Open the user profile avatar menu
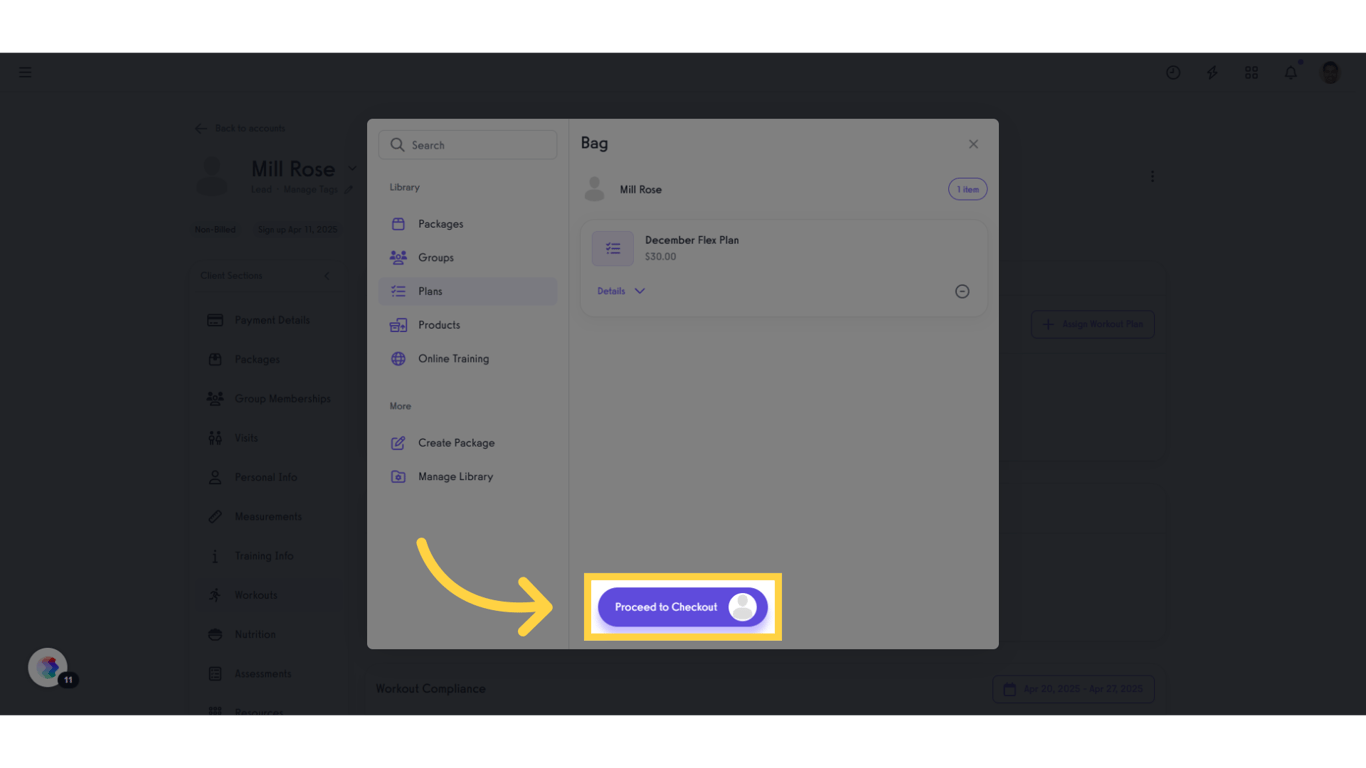The image size is (1366, 768). pos(1330,72)
